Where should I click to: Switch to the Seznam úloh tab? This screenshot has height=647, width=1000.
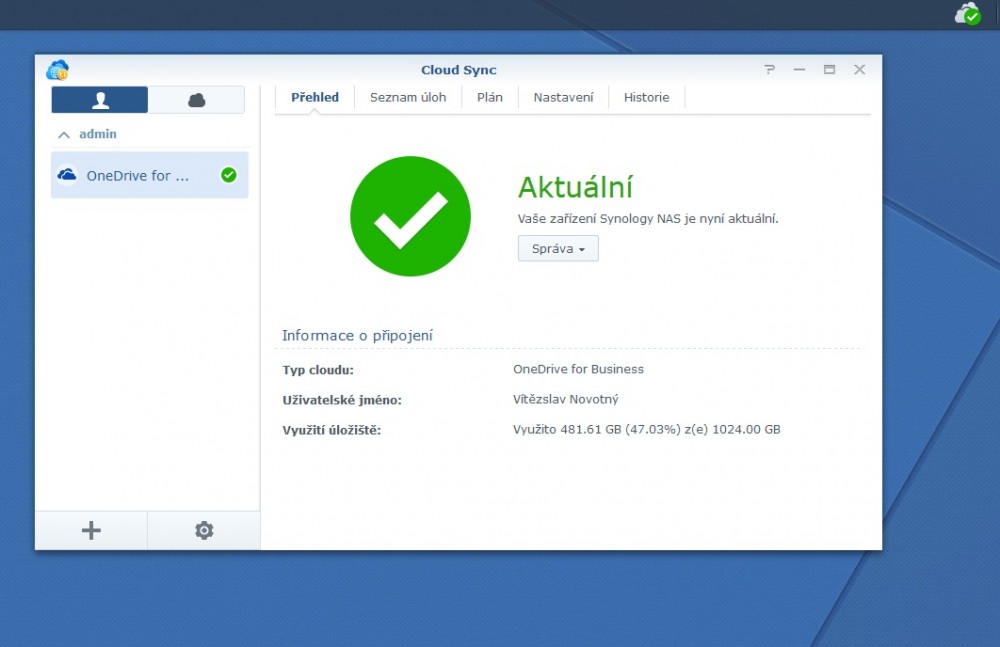[x=408, y=97]
